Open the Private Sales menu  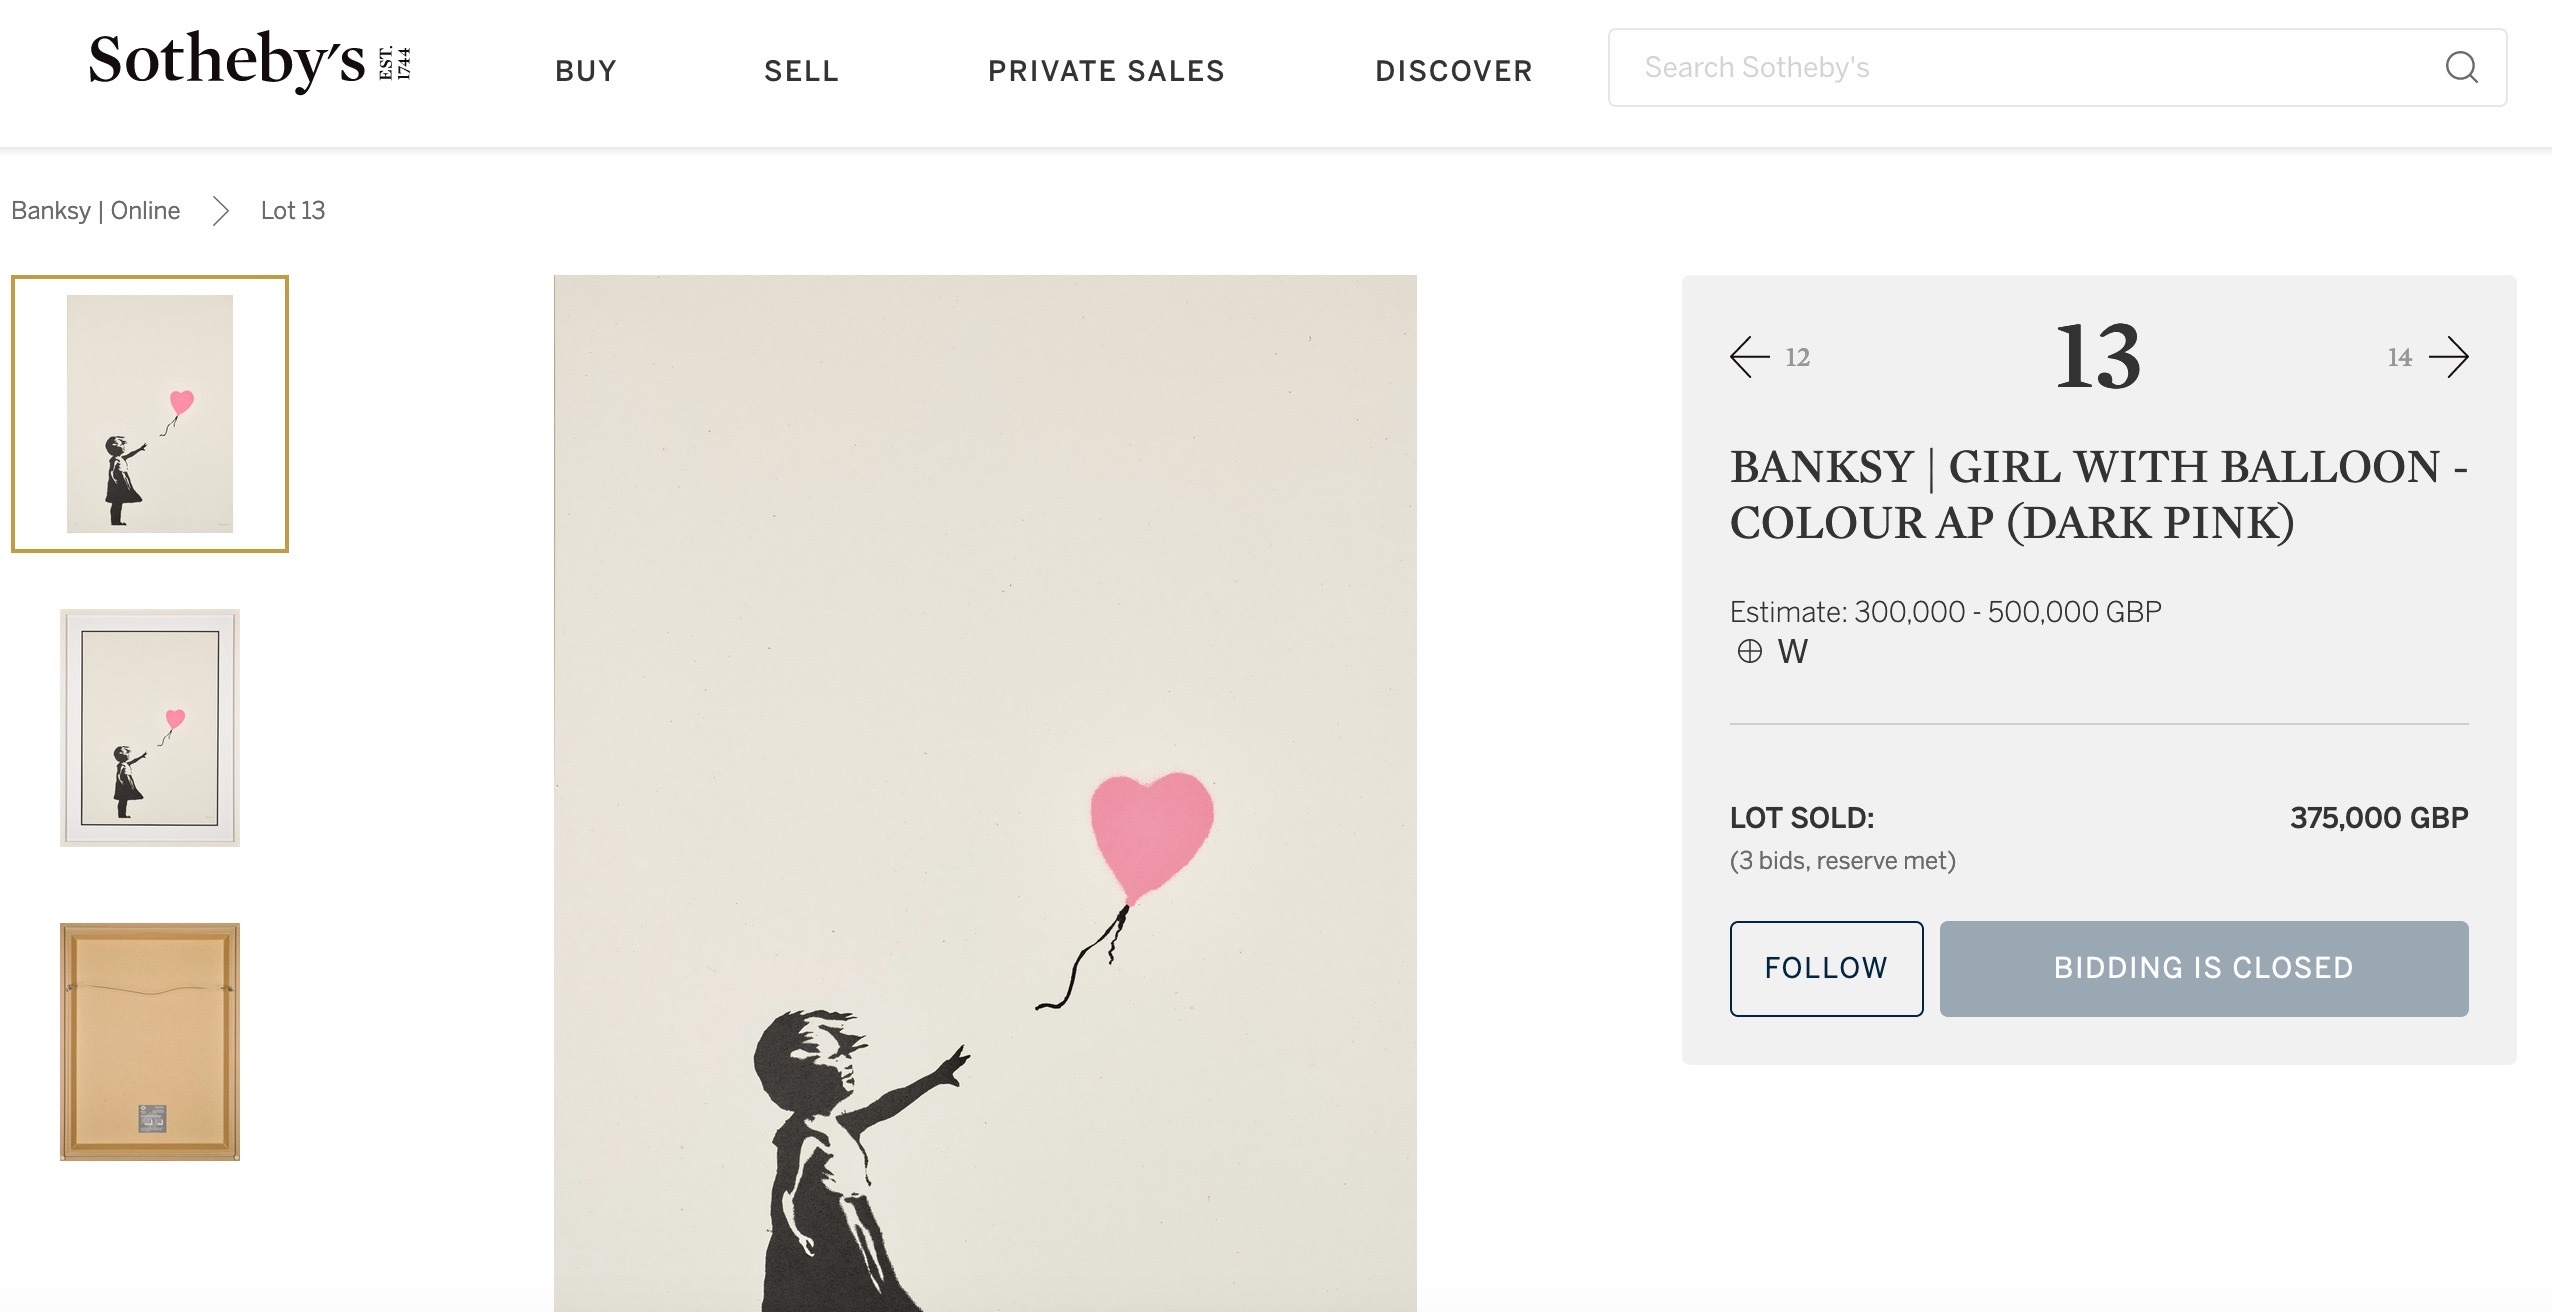pos(1106,71)
